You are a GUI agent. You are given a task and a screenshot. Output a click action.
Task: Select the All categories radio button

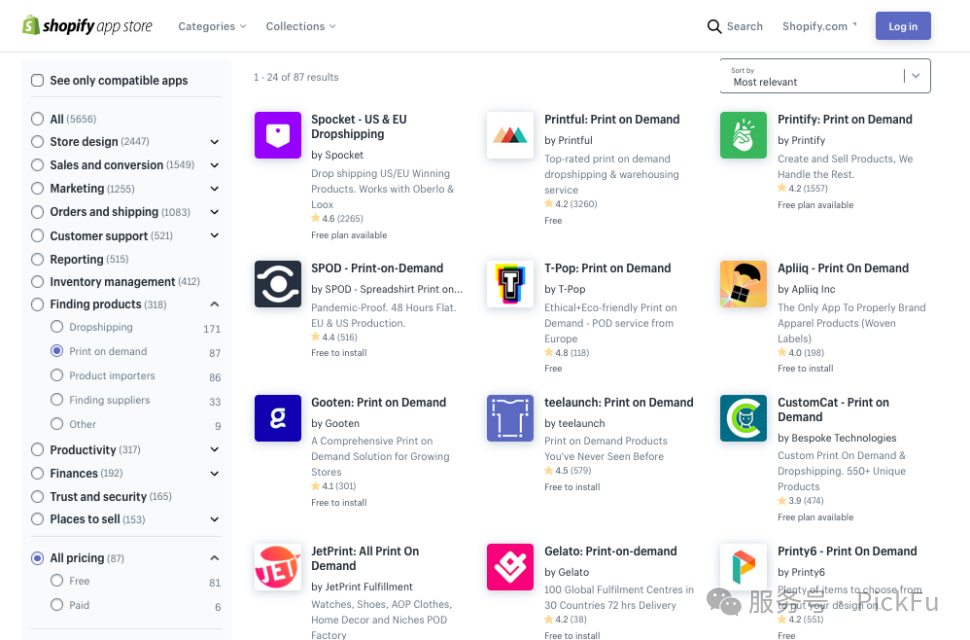tap(38, 119)
